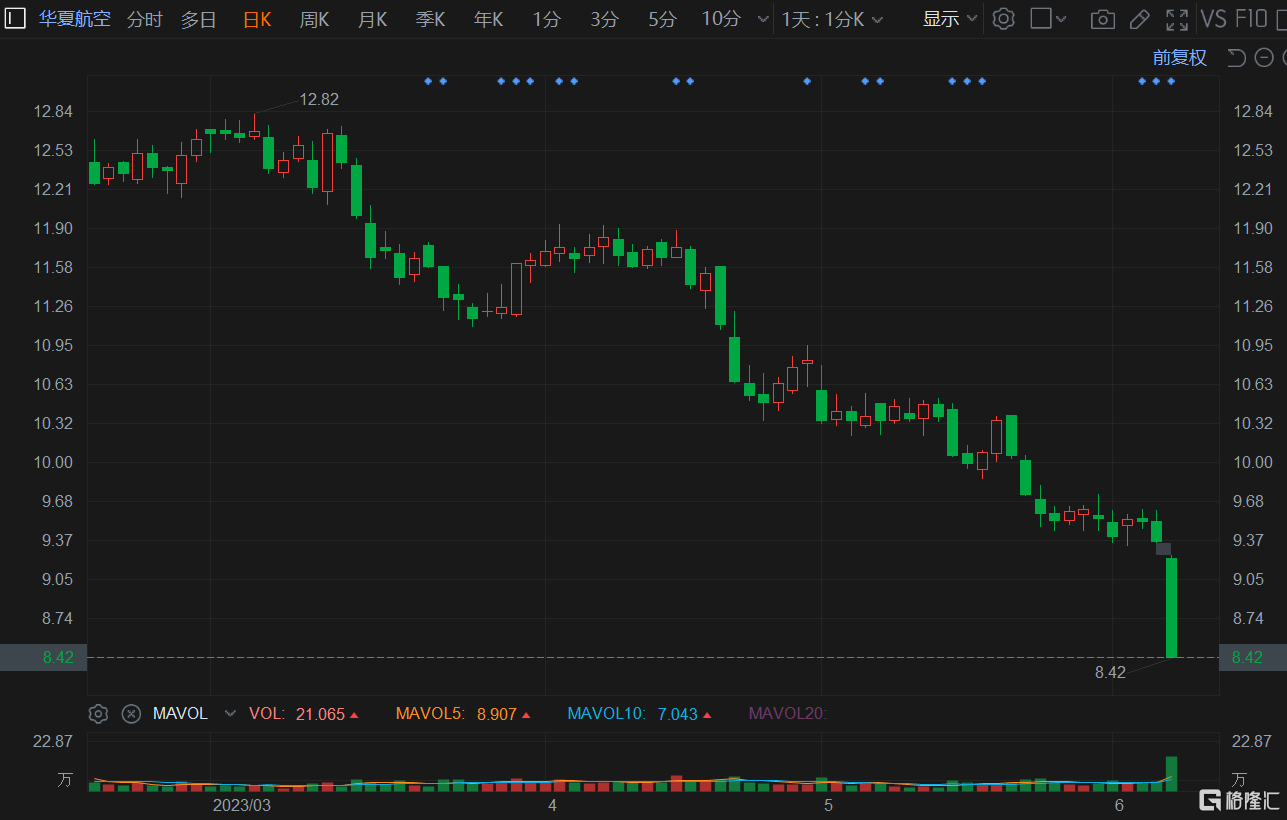Toggle the sidebar panel icon beside 华夏航空
1287x820 pixels.
click(16, 19)
